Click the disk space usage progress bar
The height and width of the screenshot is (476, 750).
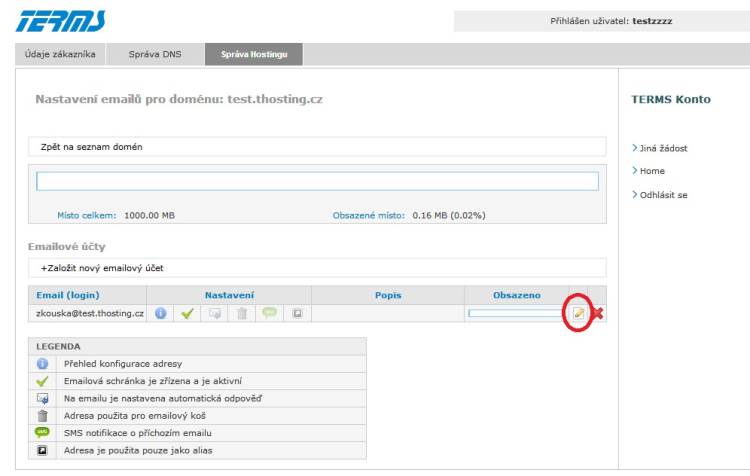[317, 181]
